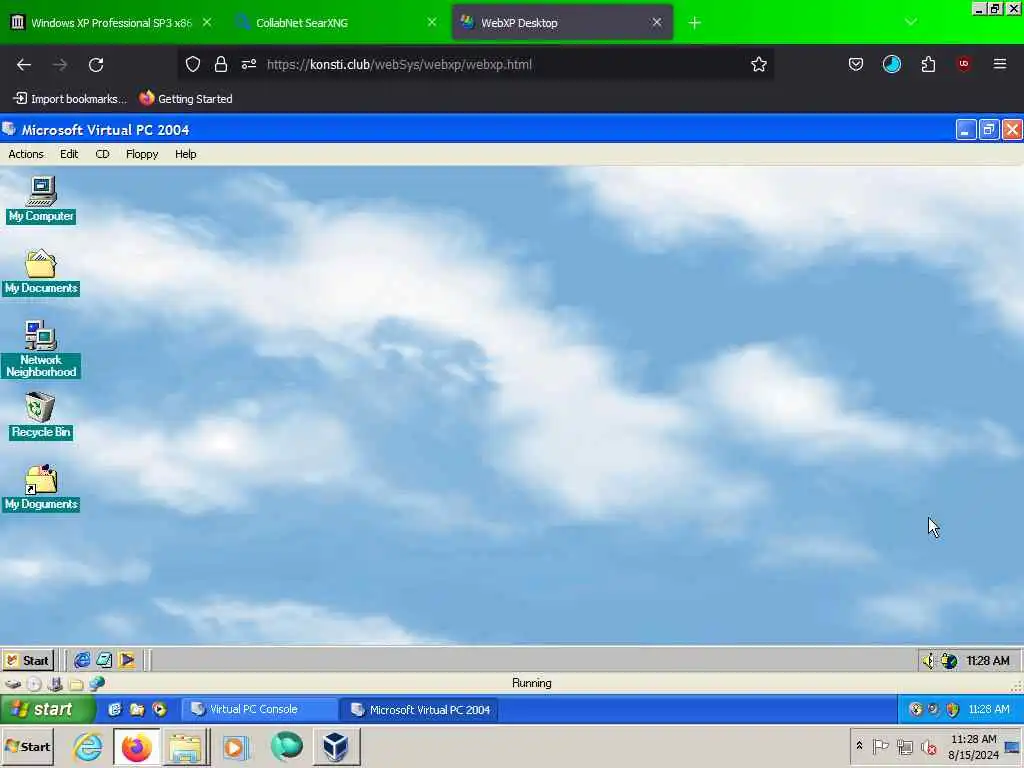The image size is (1024, 768).
Task: Open the Network Neighborhood desktop icon
Action: pos(40,349)
